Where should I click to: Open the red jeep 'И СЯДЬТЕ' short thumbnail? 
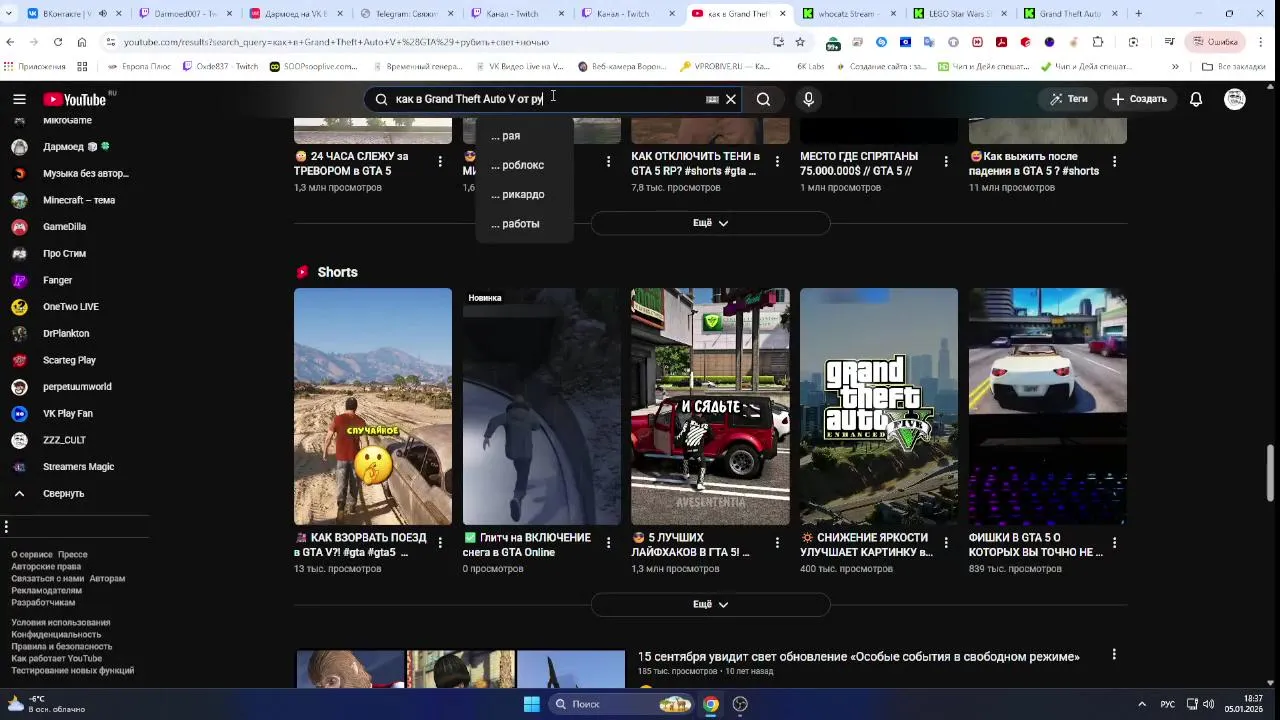tap(710, 406)
